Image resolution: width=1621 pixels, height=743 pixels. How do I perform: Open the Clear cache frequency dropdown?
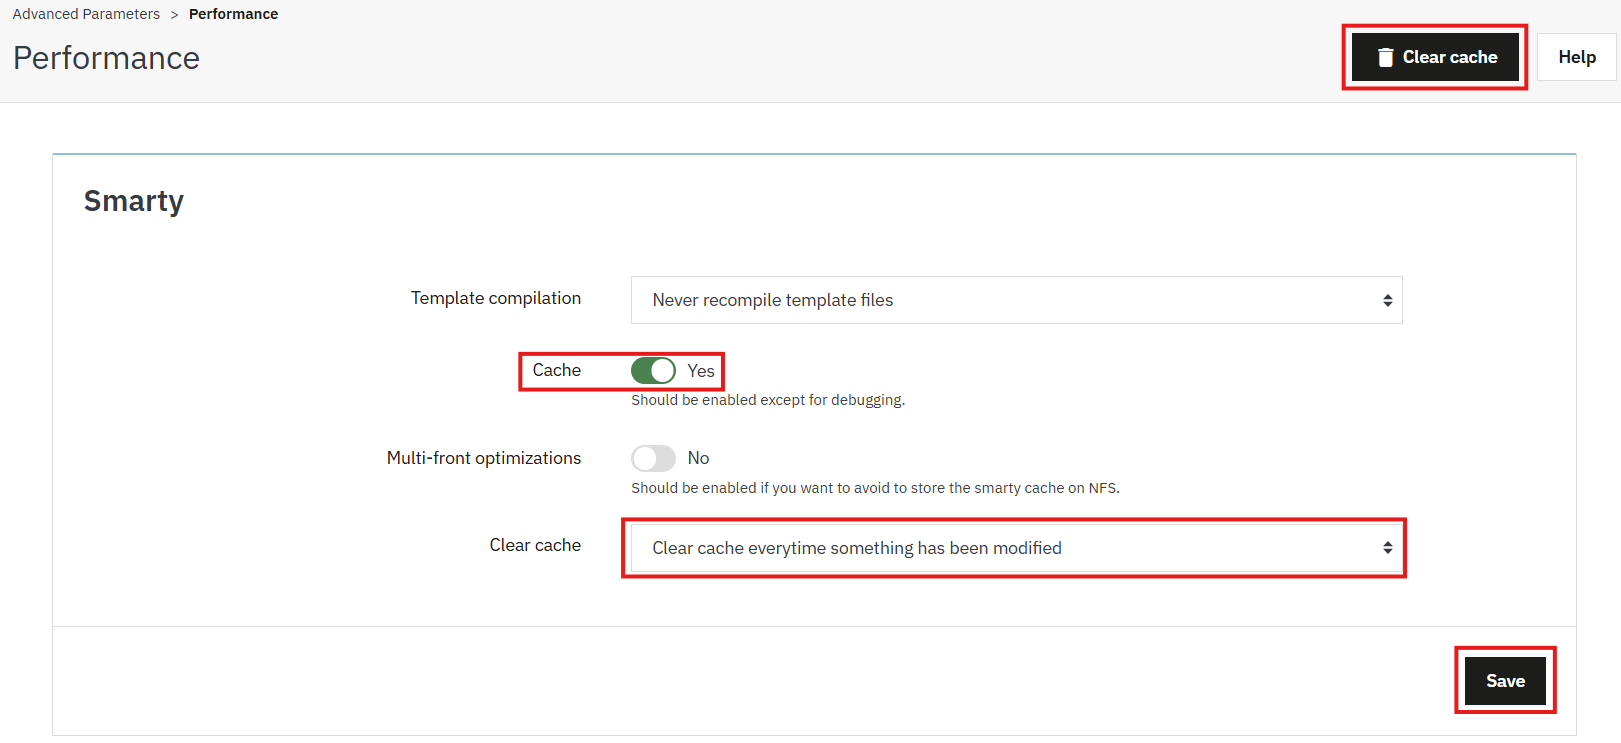click(1015, 548)
